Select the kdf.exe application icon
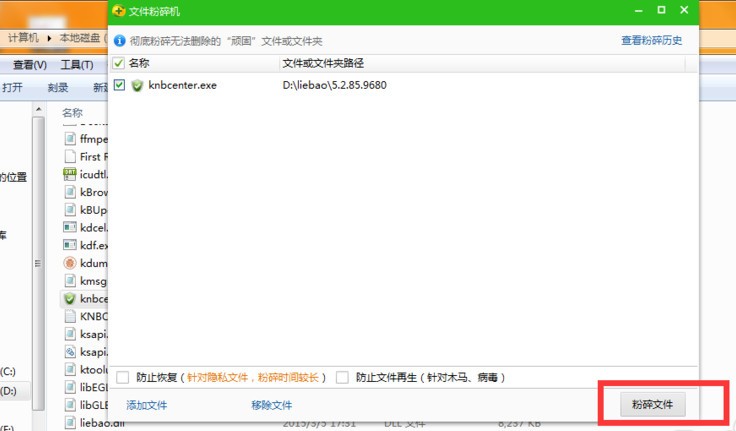The width and height of the screenshot is (736, 431). [x=70, y=245]
